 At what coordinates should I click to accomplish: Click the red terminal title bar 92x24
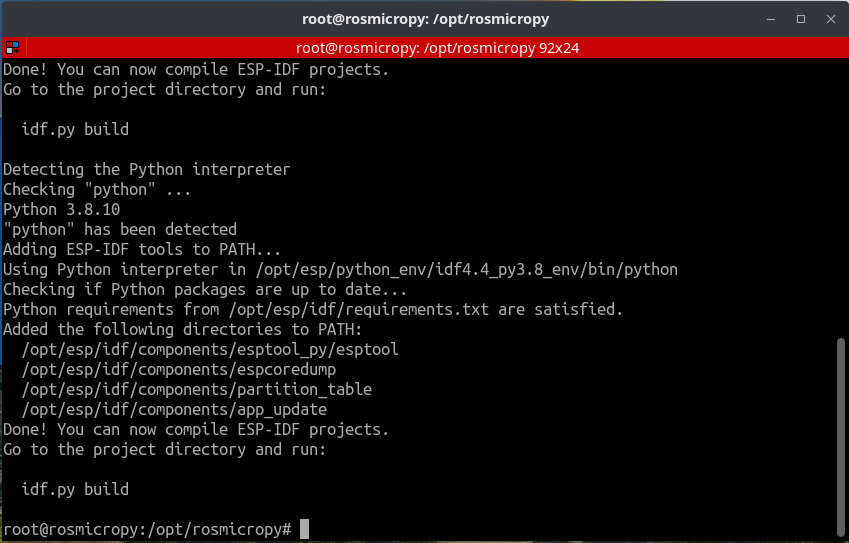[437, 48]
